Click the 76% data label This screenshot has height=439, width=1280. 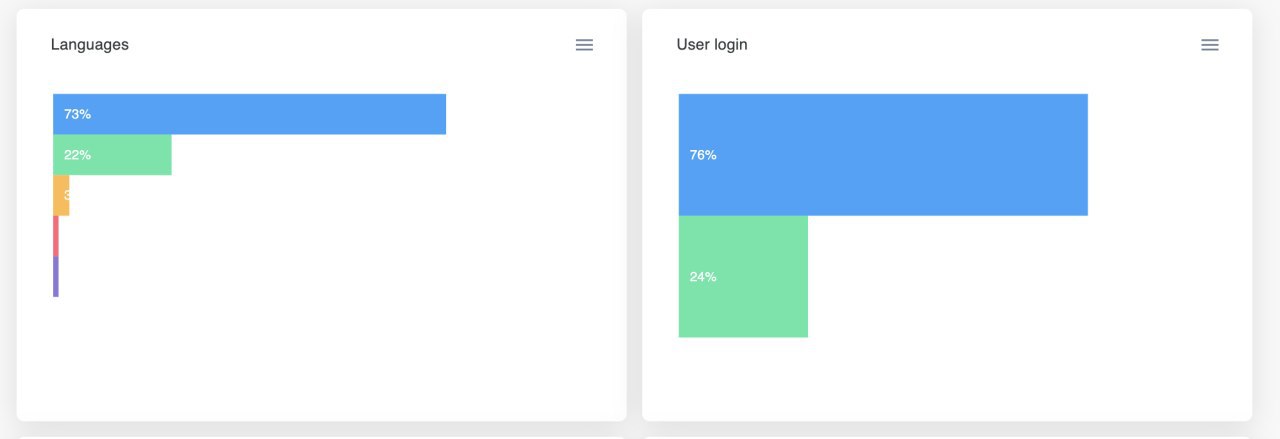click(703, 155)
